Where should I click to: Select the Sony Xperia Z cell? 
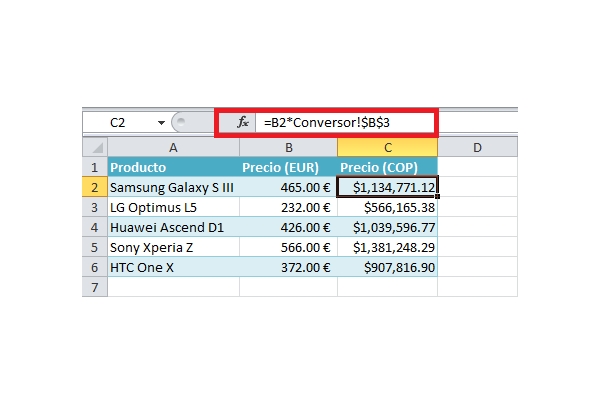pyautogui.click(x=173, y=247)
